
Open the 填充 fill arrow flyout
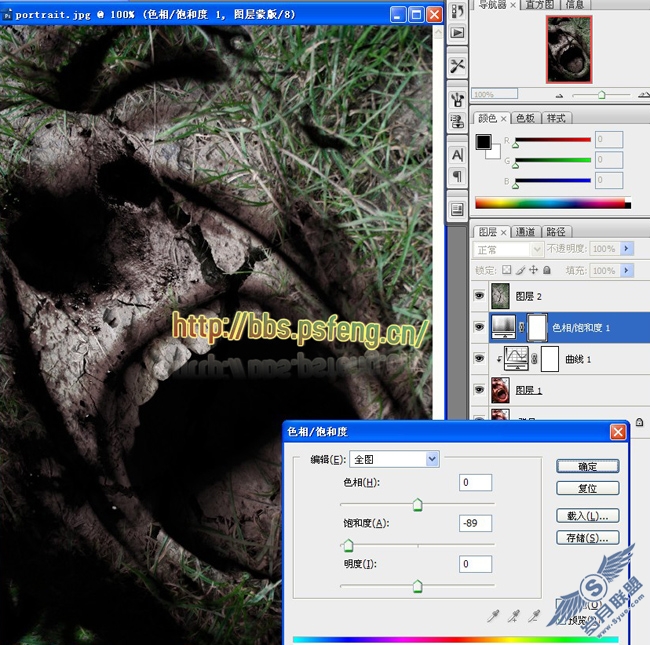pos(626,270)
